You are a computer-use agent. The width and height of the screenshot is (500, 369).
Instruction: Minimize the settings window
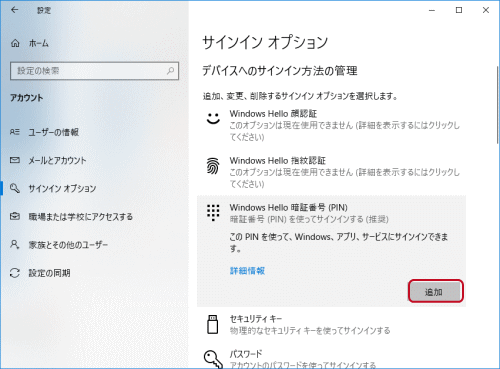point(432,10)
